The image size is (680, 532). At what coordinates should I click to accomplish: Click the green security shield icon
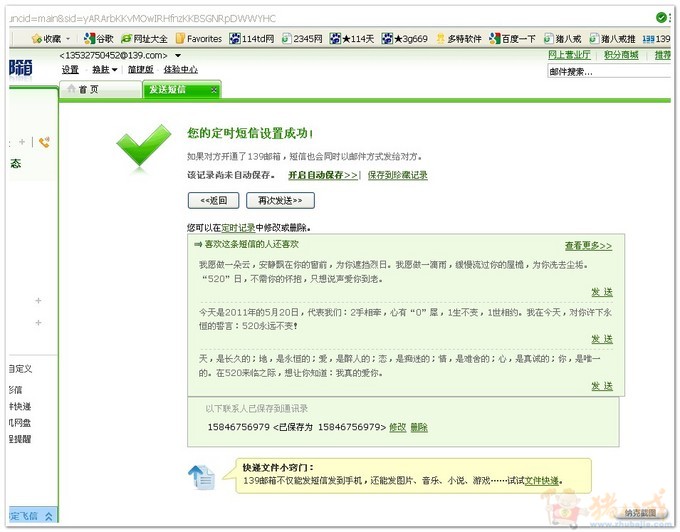pos(661,17)
